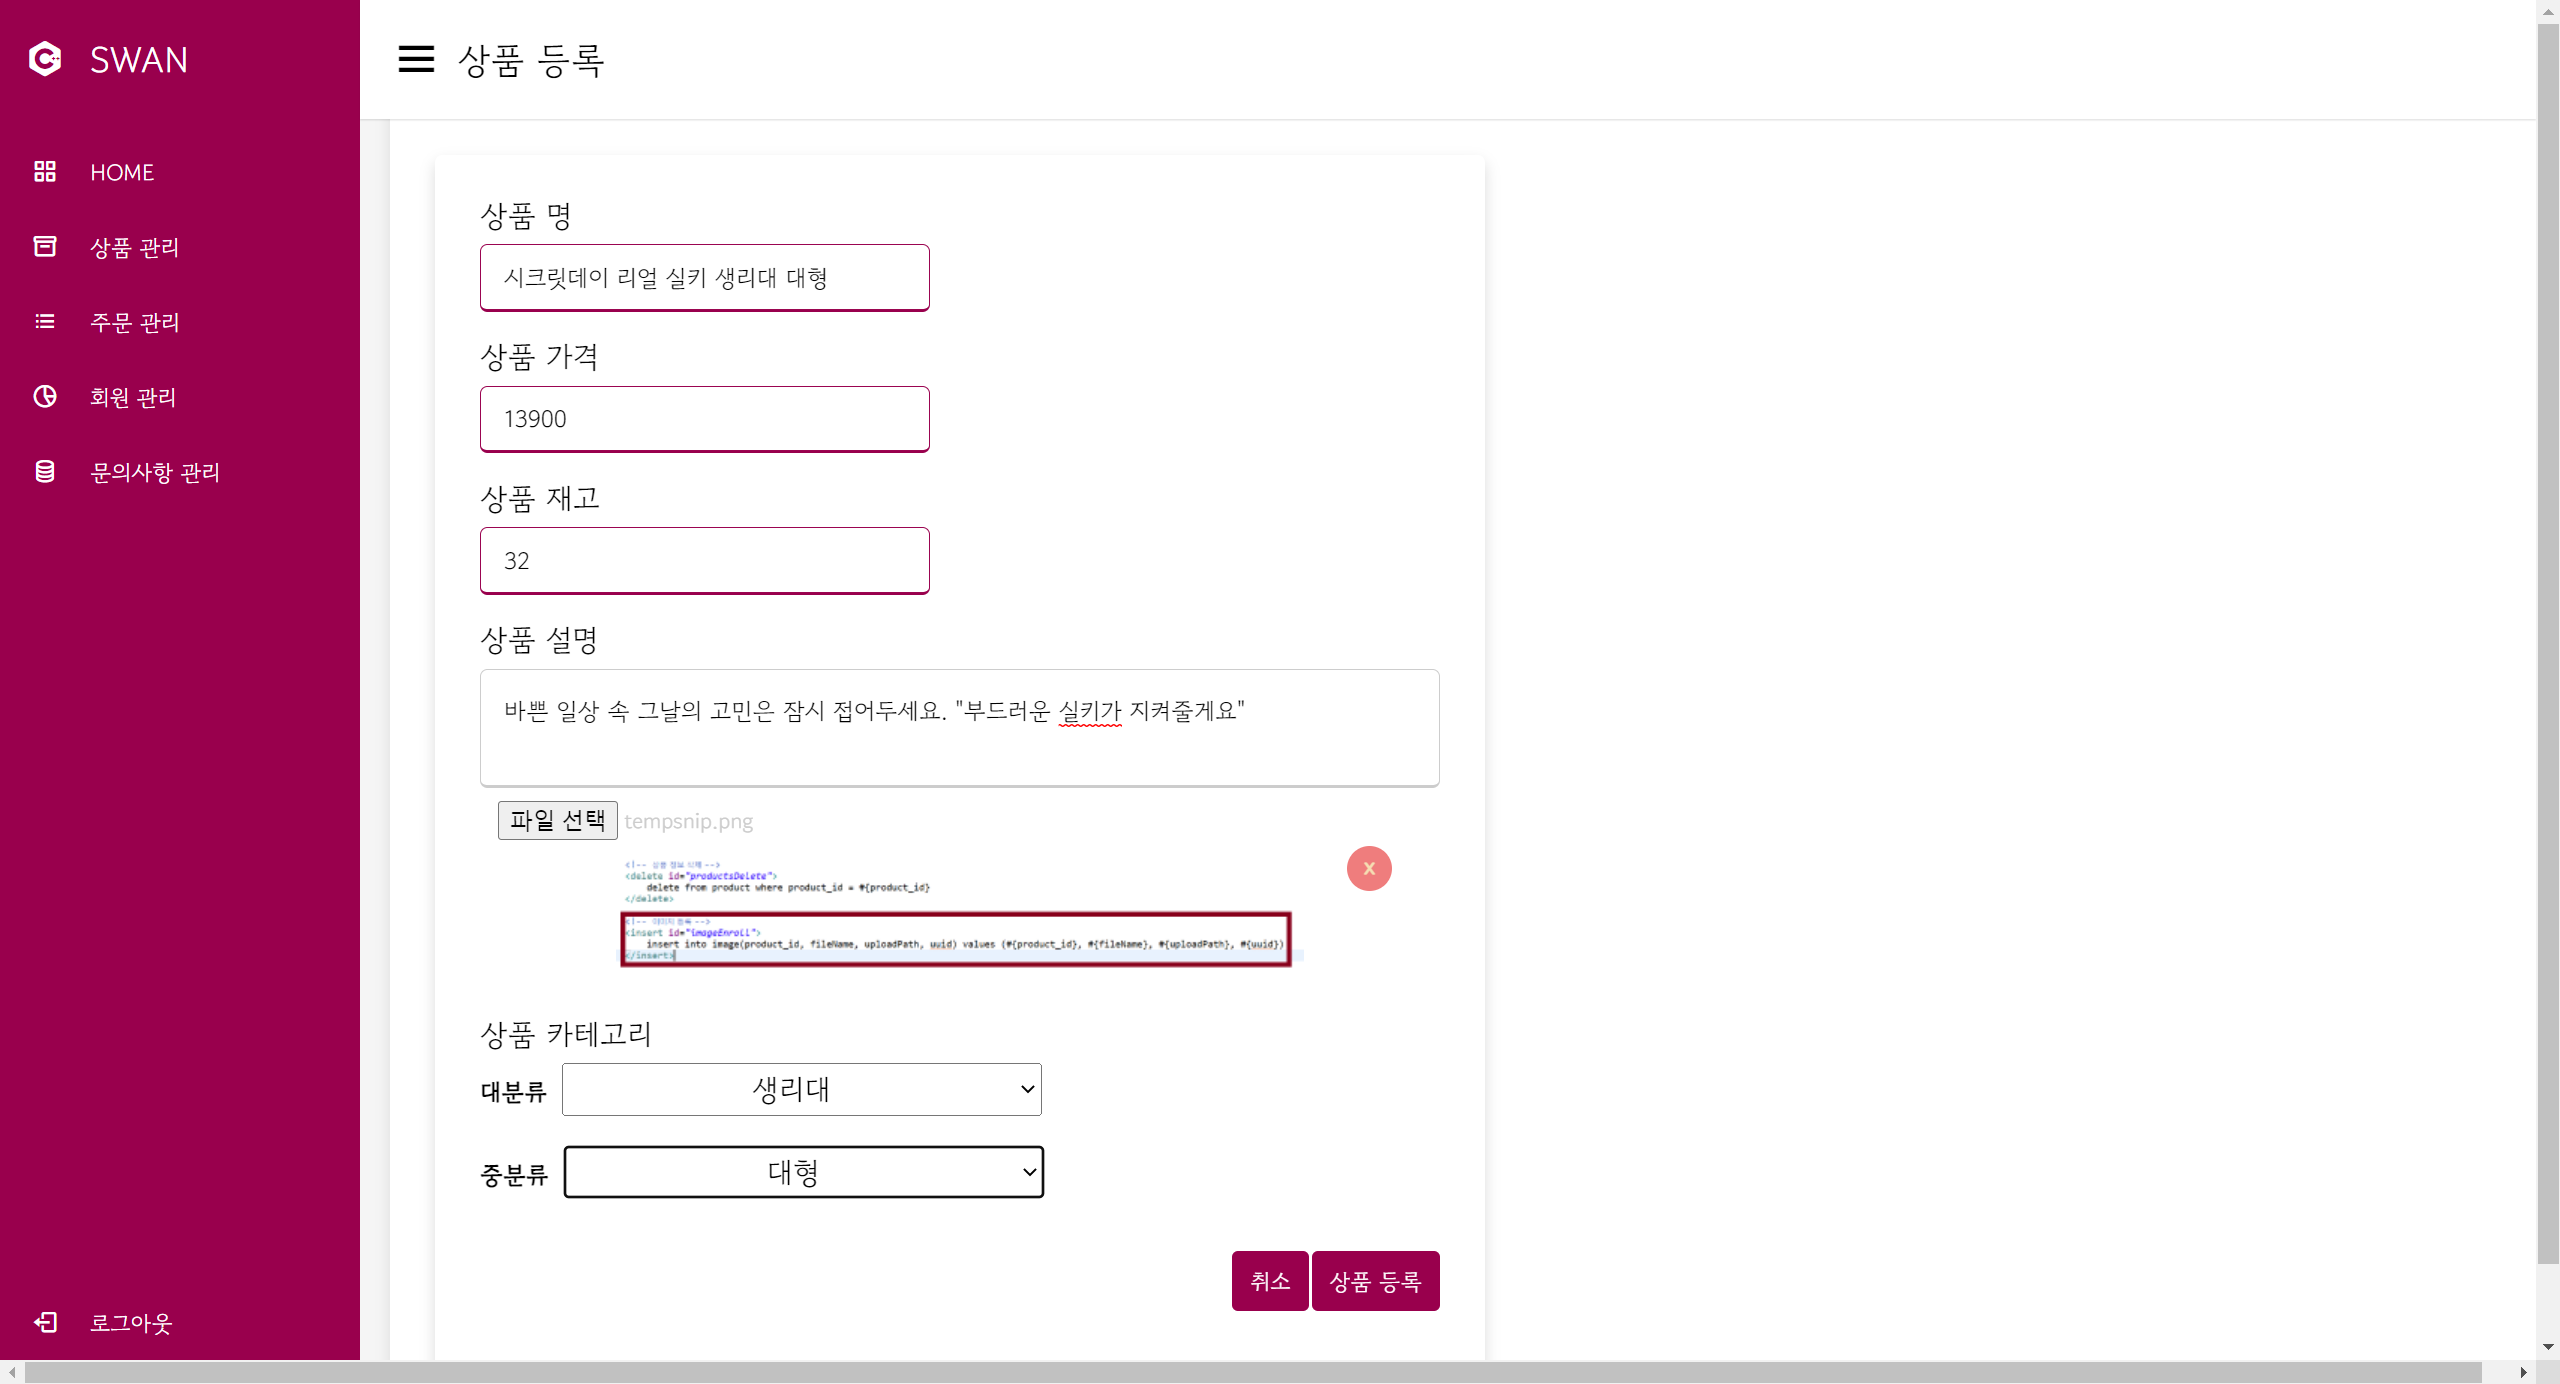Image resolution: width=2560 pixels, height=1384 pixels.
Task: Click the 로그아웃 exit icon
Action: 45,1322
